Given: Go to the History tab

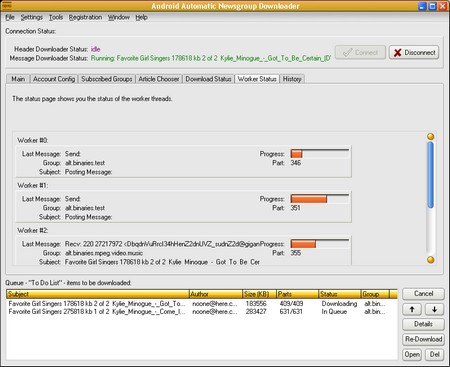Looking at the screenshot, I should click(292, 79).
